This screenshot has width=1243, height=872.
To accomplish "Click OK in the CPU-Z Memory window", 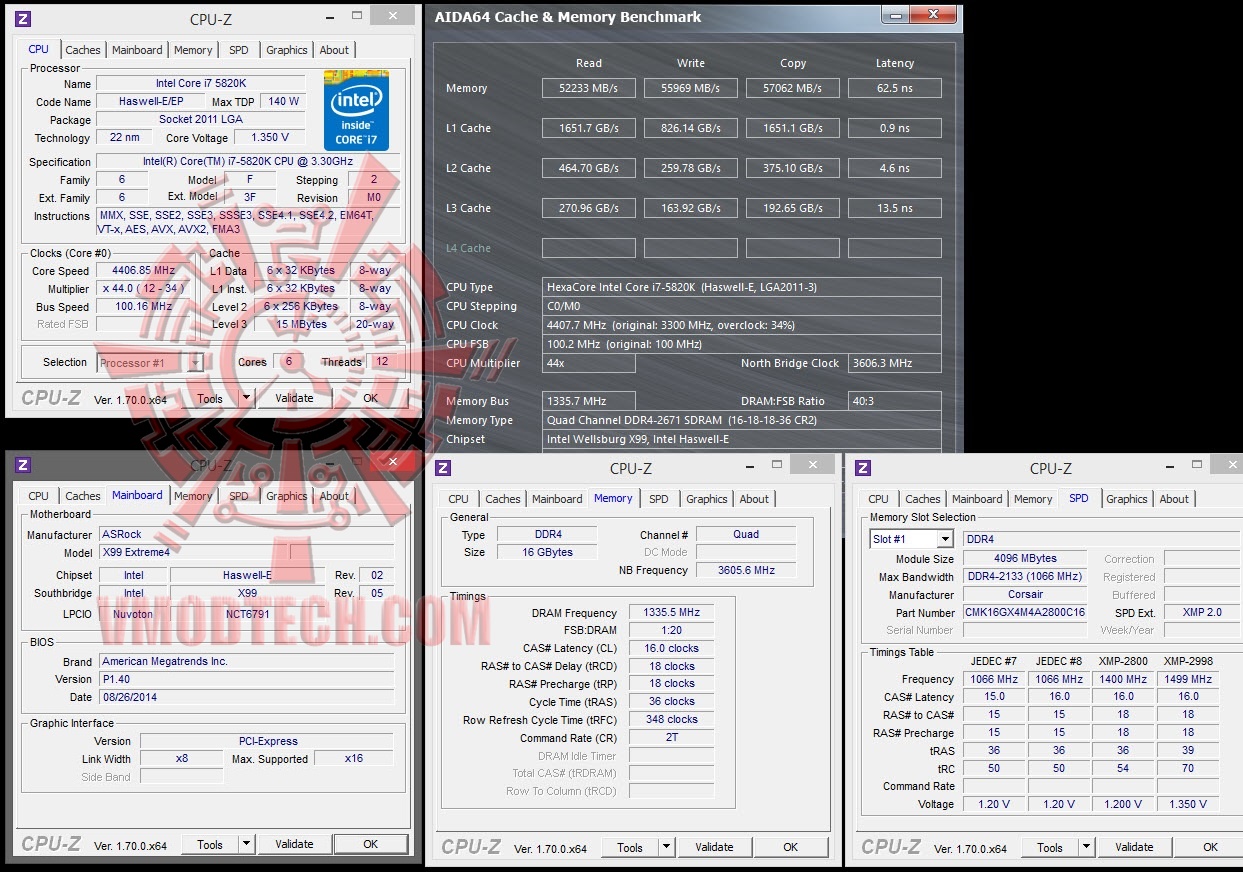I will 790,847.
